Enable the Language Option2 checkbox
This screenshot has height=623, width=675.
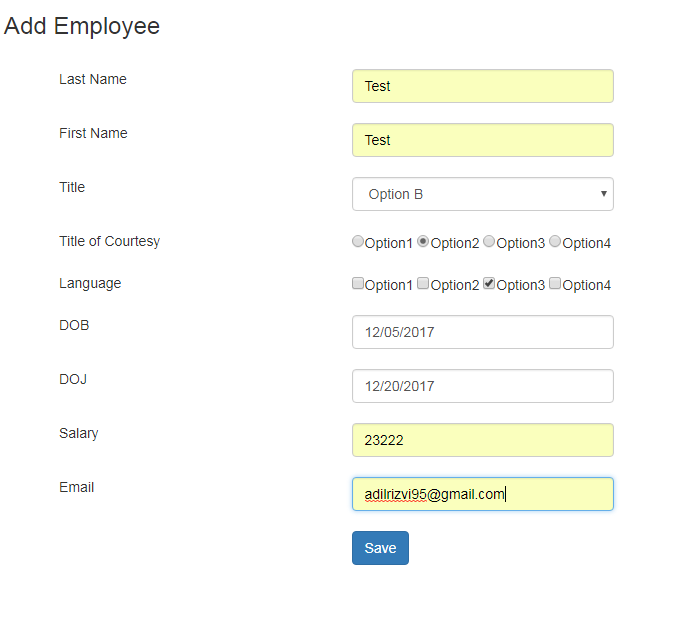(x=424, y=283)
